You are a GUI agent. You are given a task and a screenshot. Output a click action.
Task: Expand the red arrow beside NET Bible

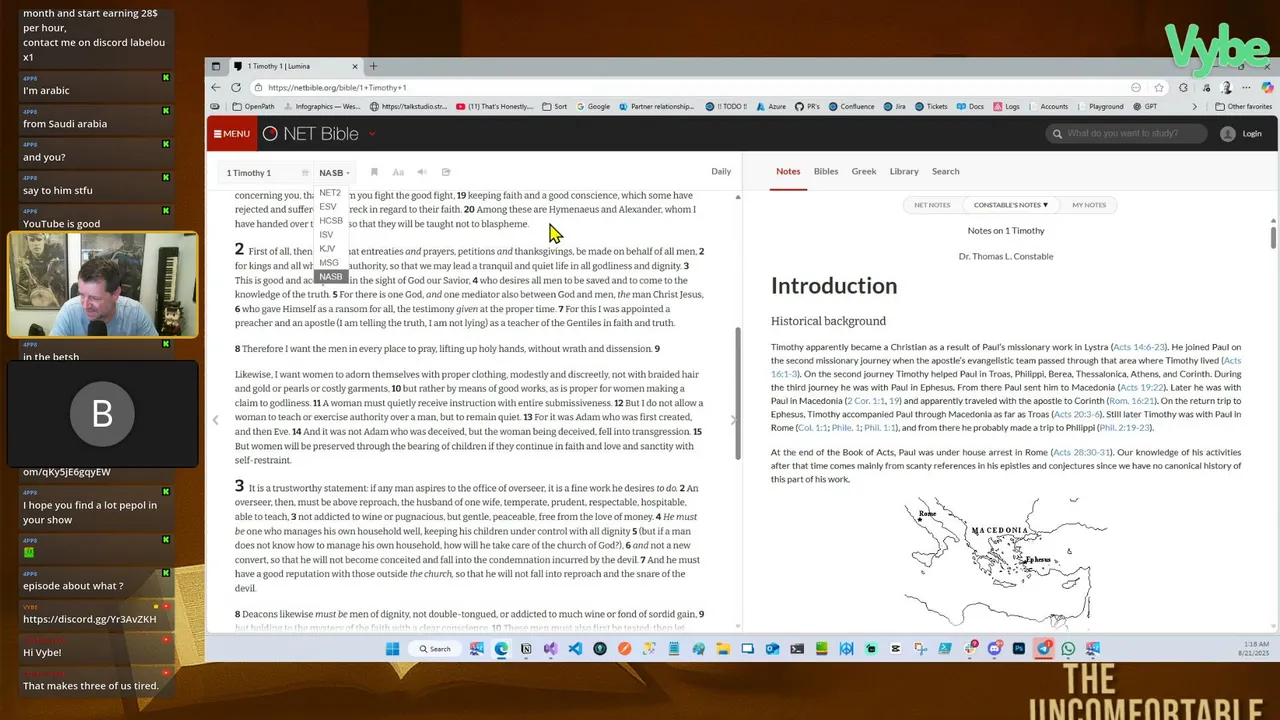372,134
